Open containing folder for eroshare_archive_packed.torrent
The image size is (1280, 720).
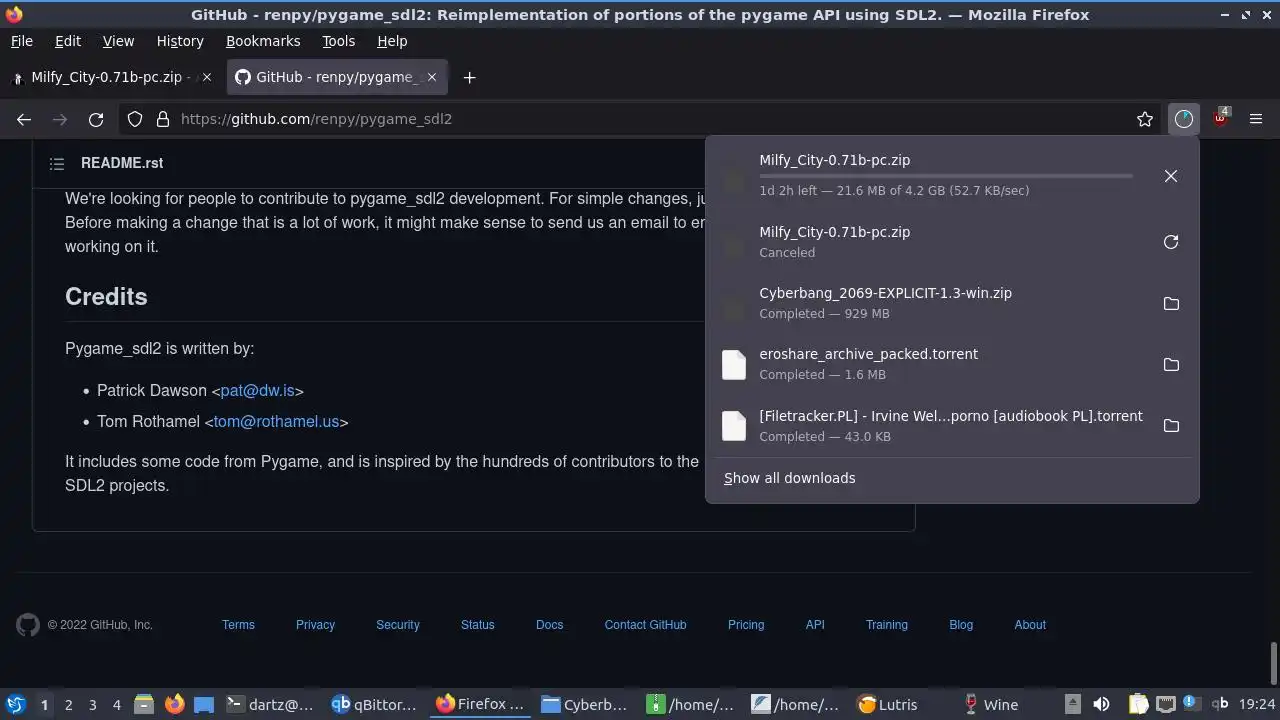(x=1171, y=364)
